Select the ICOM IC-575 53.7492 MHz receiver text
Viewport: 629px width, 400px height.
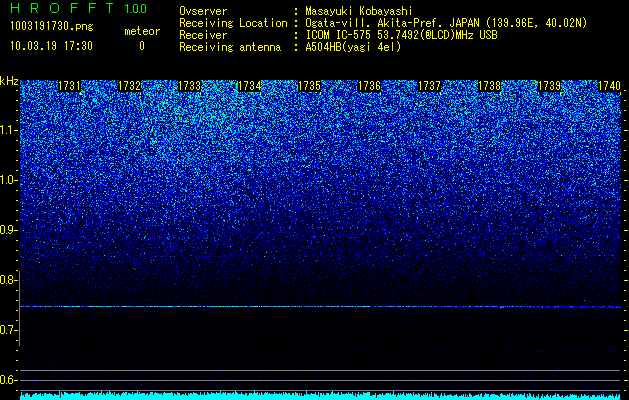pyautogui.click(x=401, y=35)
